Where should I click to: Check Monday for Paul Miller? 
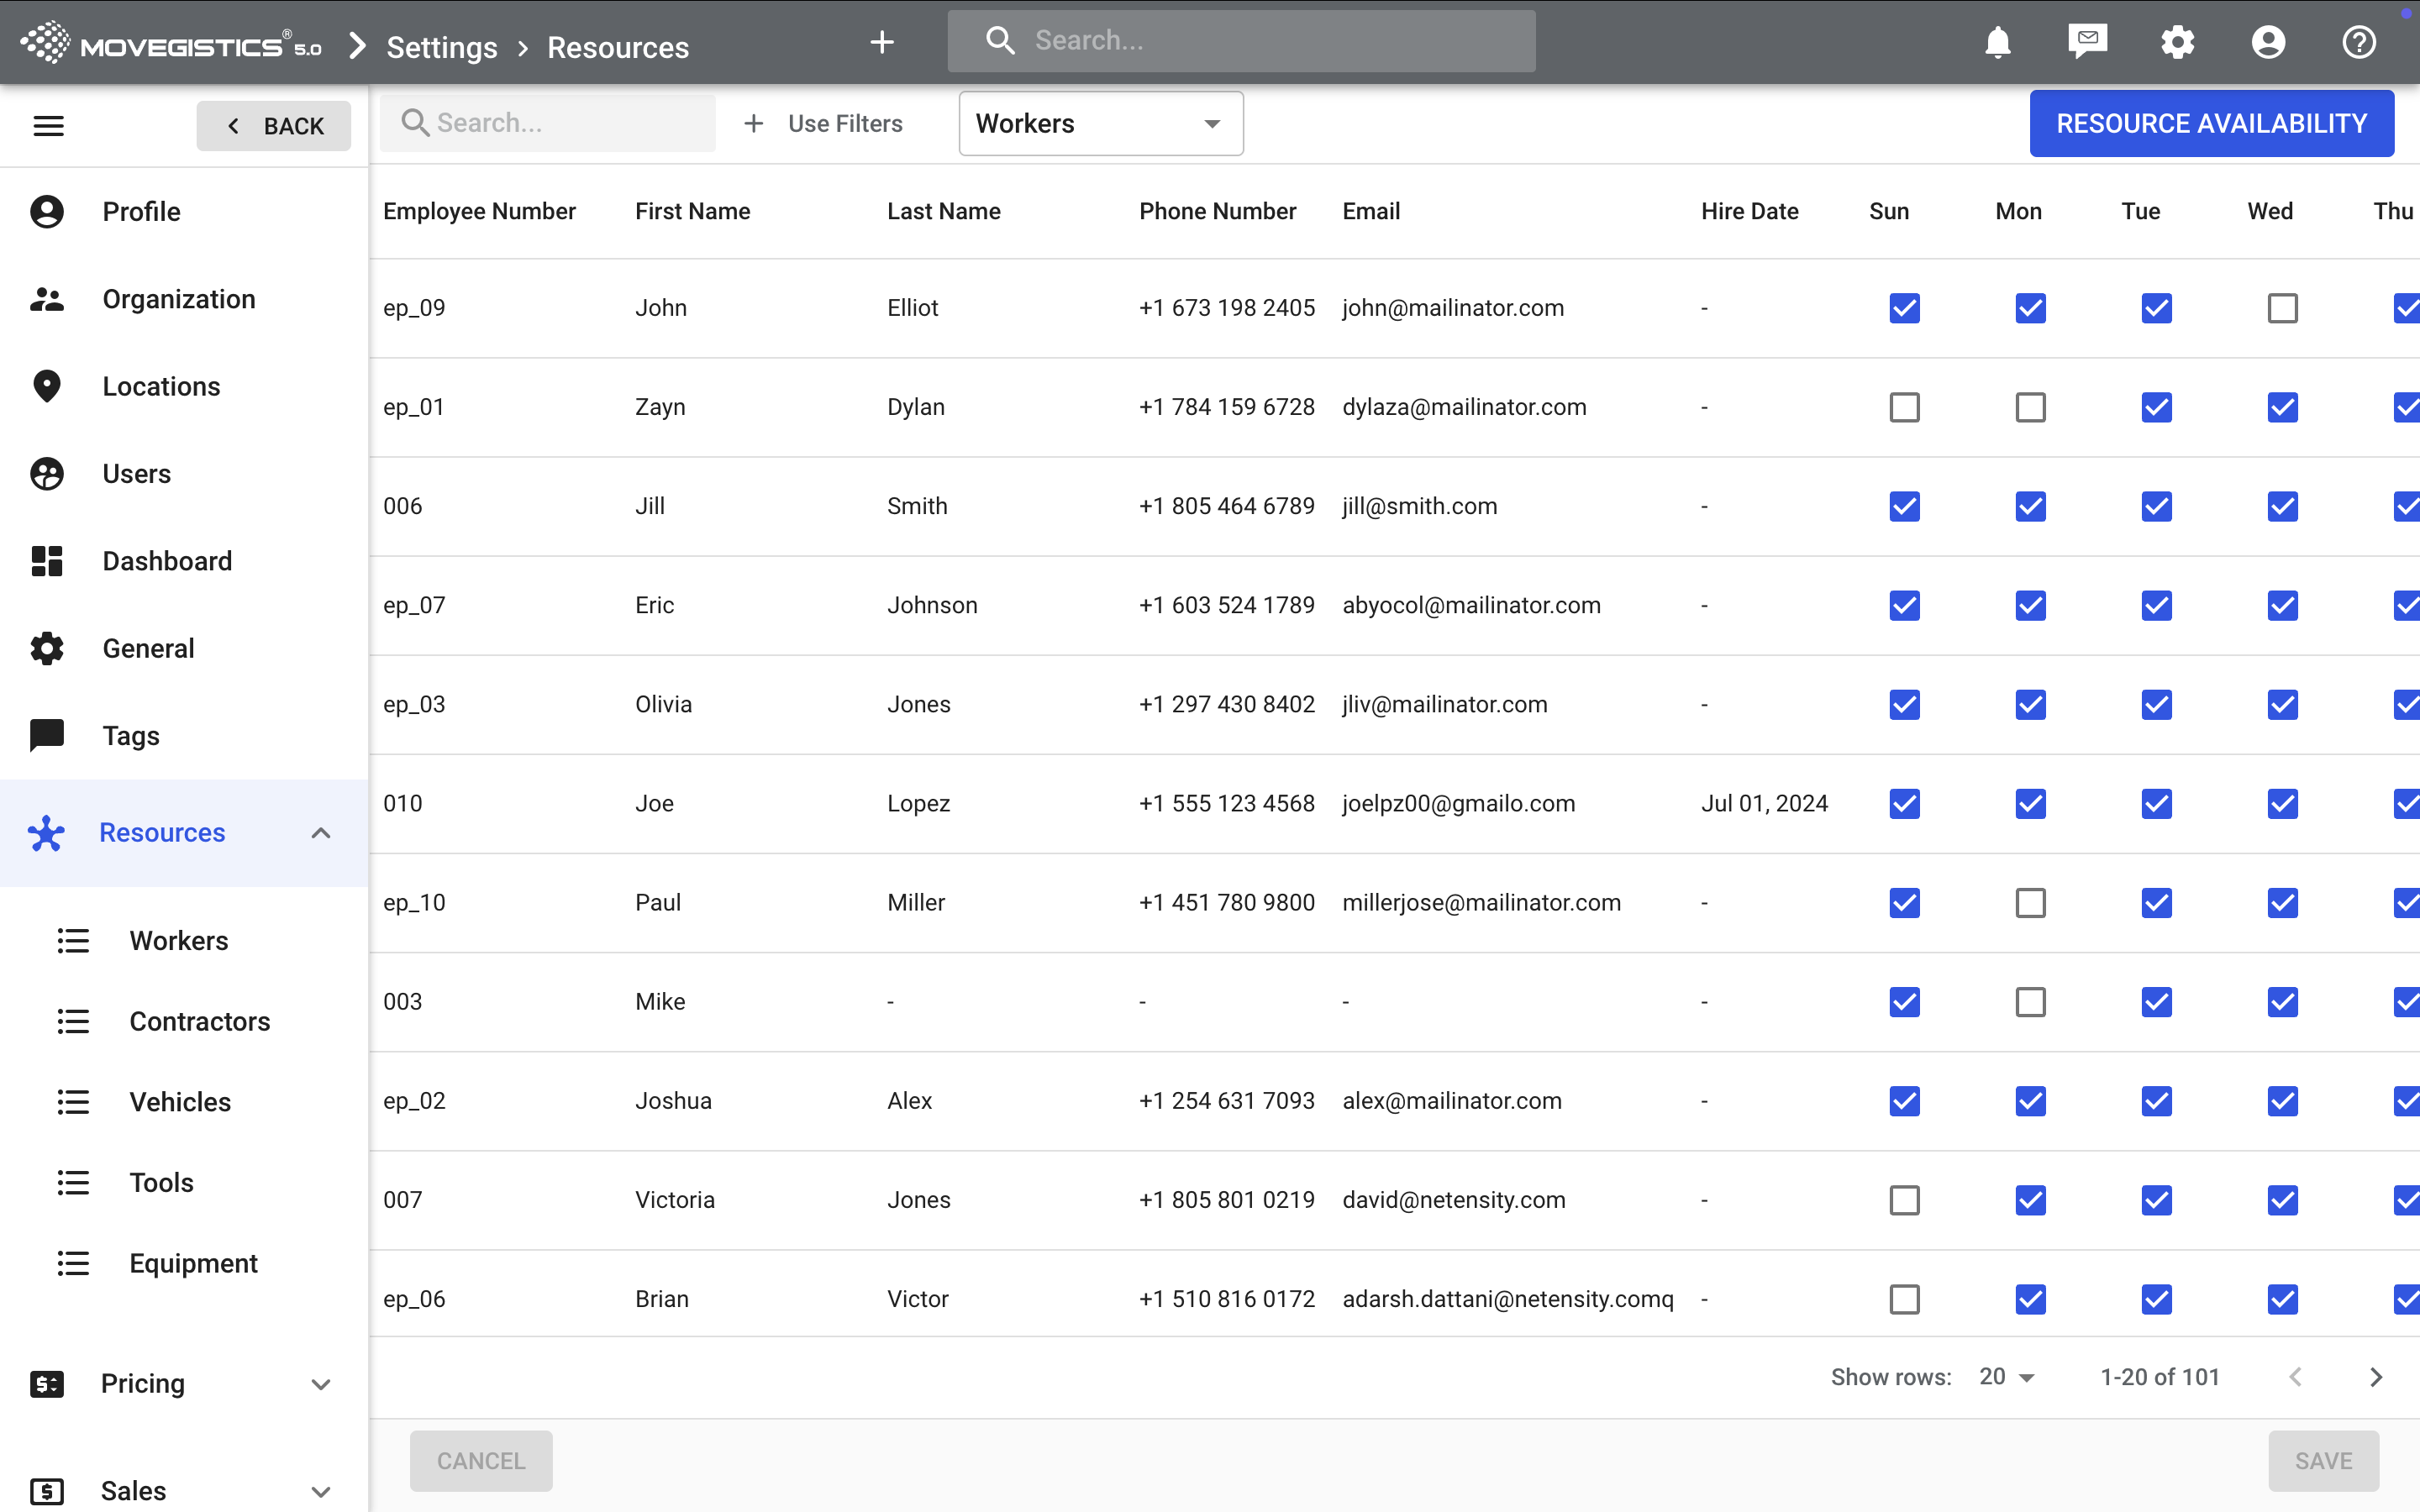coord(2030,903)
